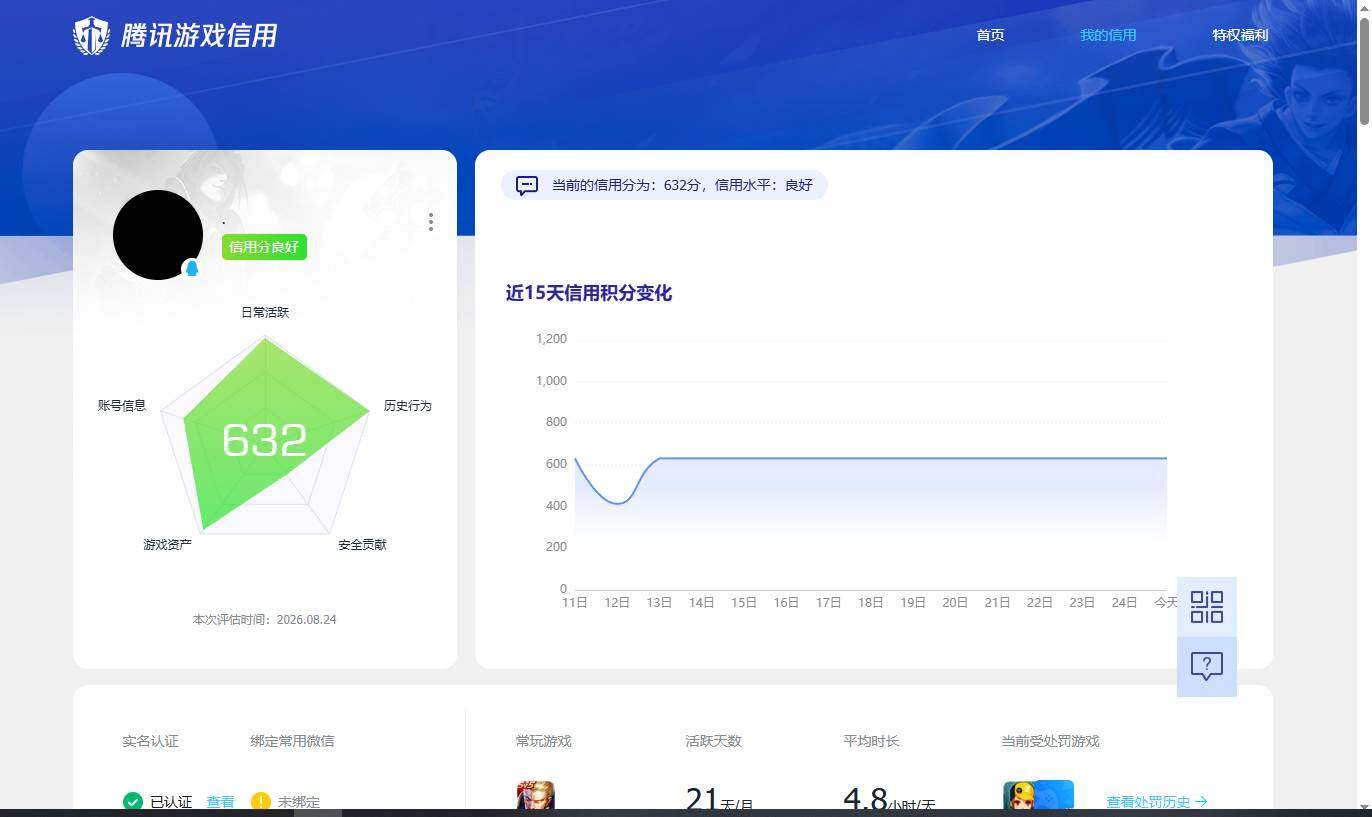
Task: Click the chat bubble icon beside credit score message
Action: tap(527, 185)
